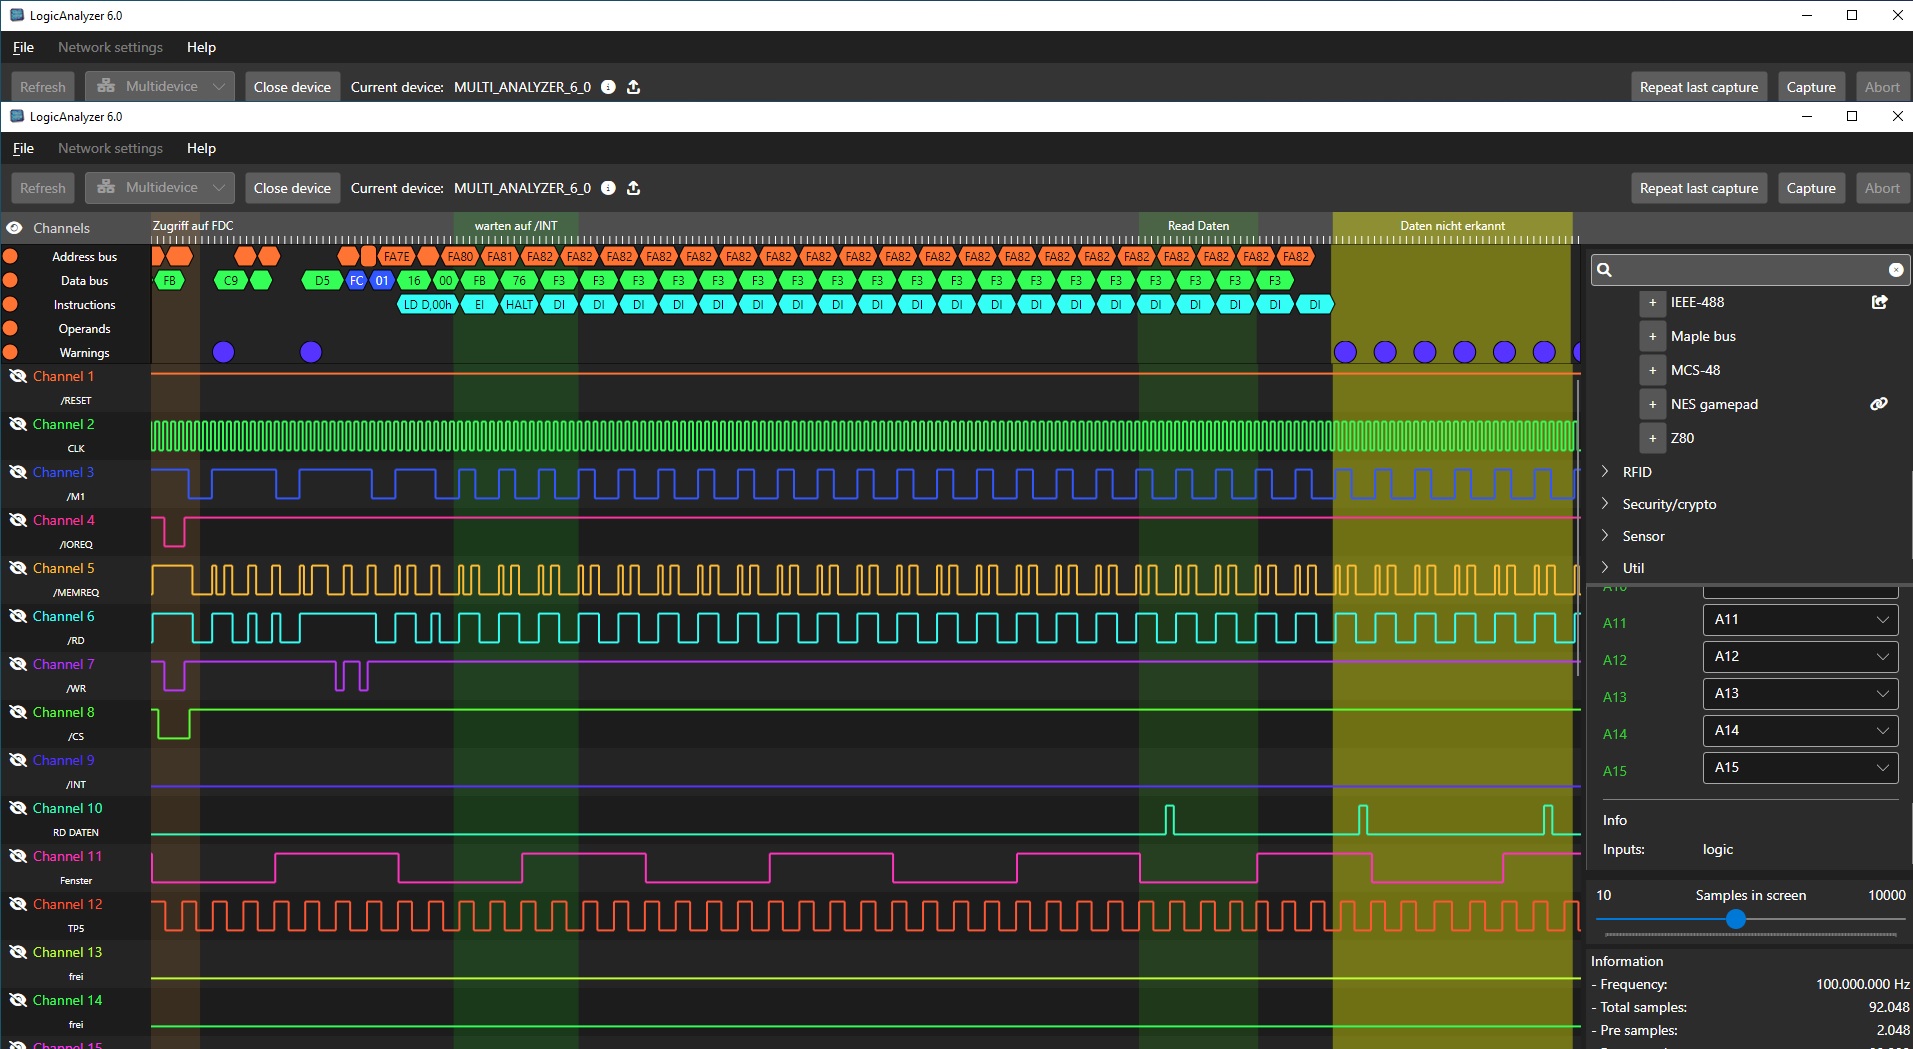Toggle visibility of Channel 5 /MEMREQ
1913x1049 pixels.
point(18,569)
